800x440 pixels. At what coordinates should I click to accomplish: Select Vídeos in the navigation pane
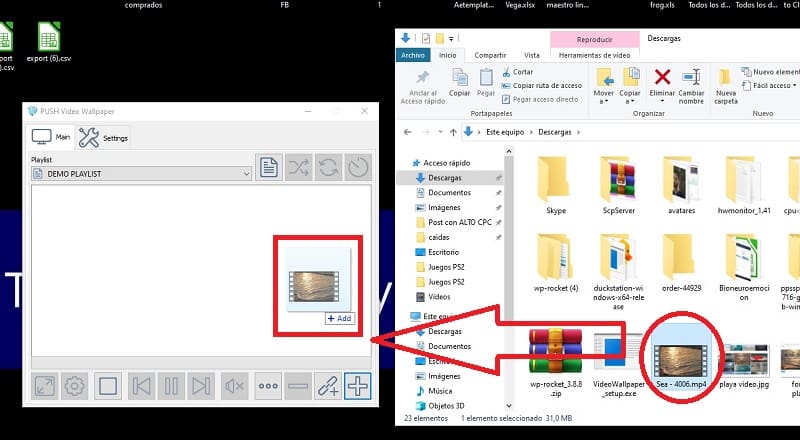(433, 297)
